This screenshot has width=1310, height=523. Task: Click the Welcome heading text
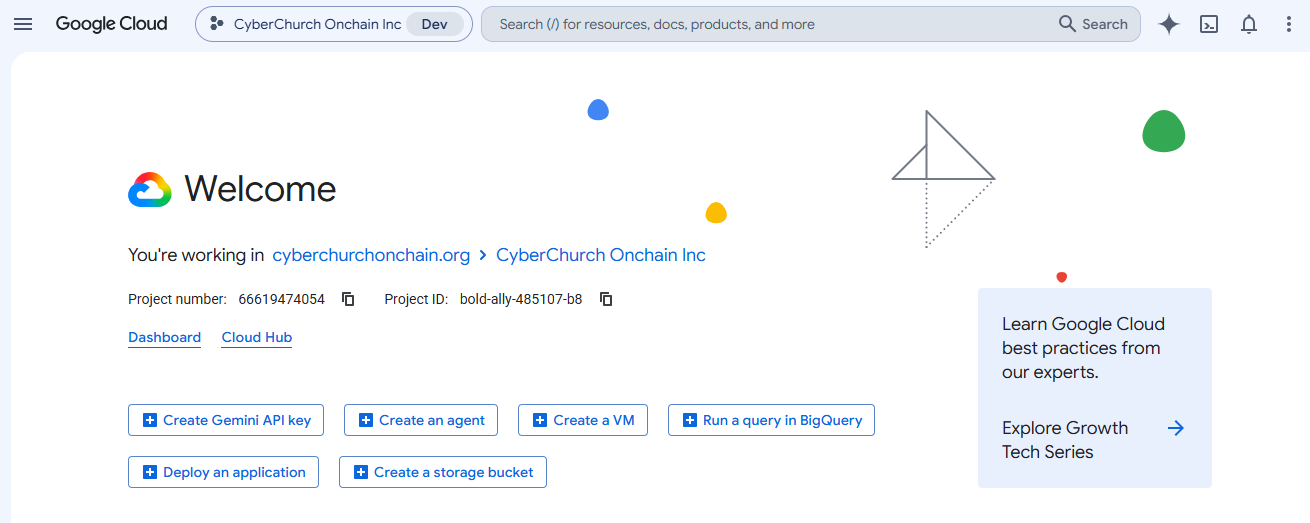pos(260,189)
